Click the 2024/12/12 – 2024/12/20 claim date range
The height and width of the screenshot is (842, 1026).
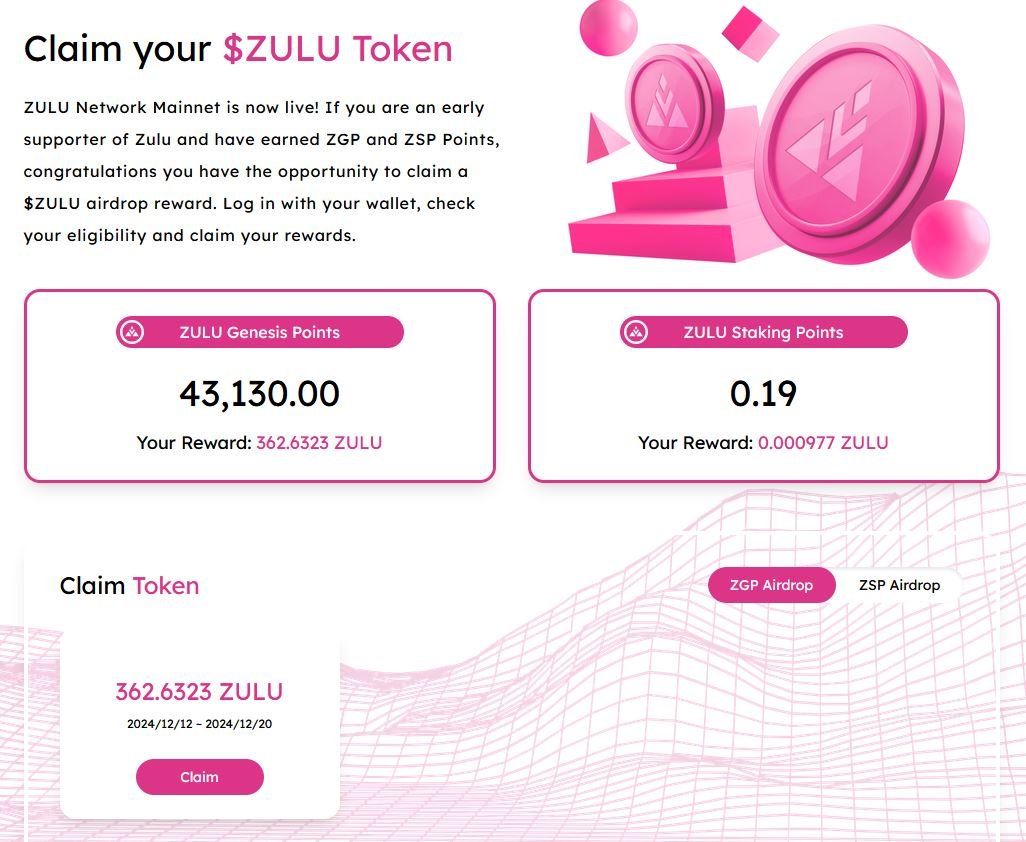point(199,723)
